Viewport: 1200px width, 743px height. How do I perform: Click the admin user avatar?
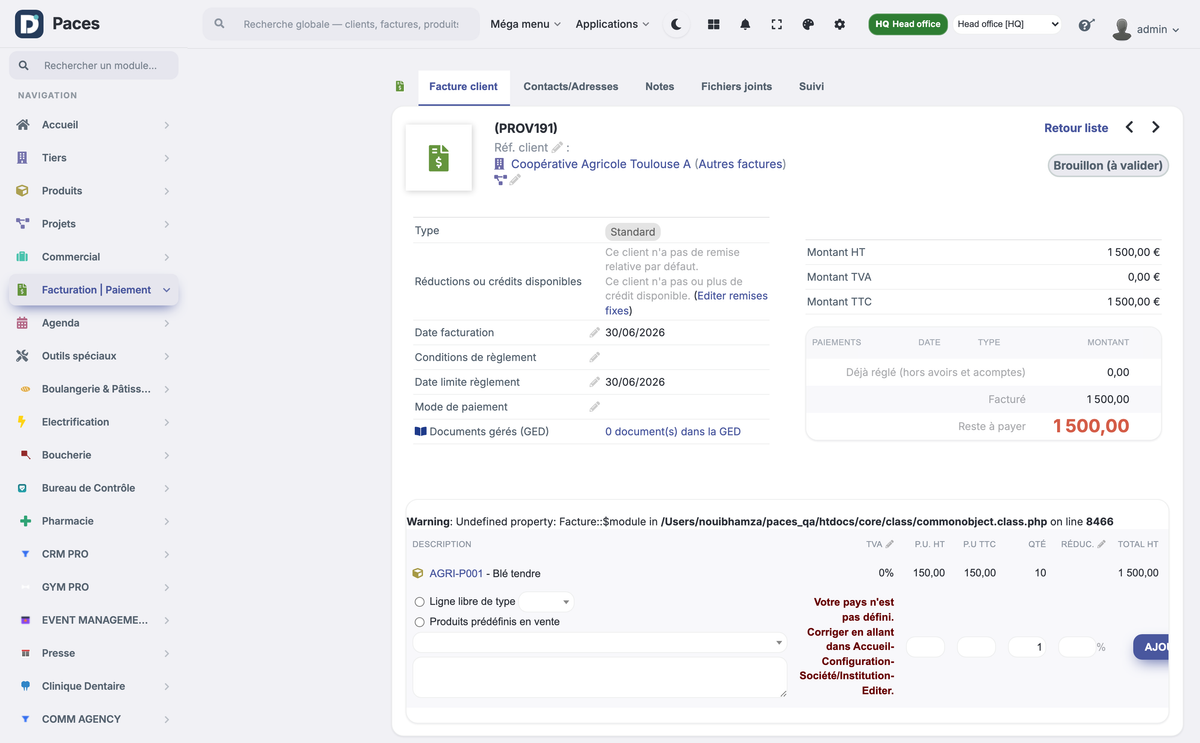click(x=1122, y=29)
